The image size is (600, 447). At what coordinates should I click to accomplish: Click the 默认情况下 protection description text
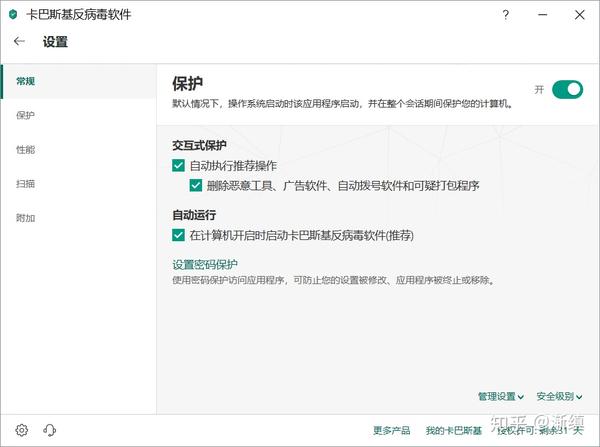point(342,104)
